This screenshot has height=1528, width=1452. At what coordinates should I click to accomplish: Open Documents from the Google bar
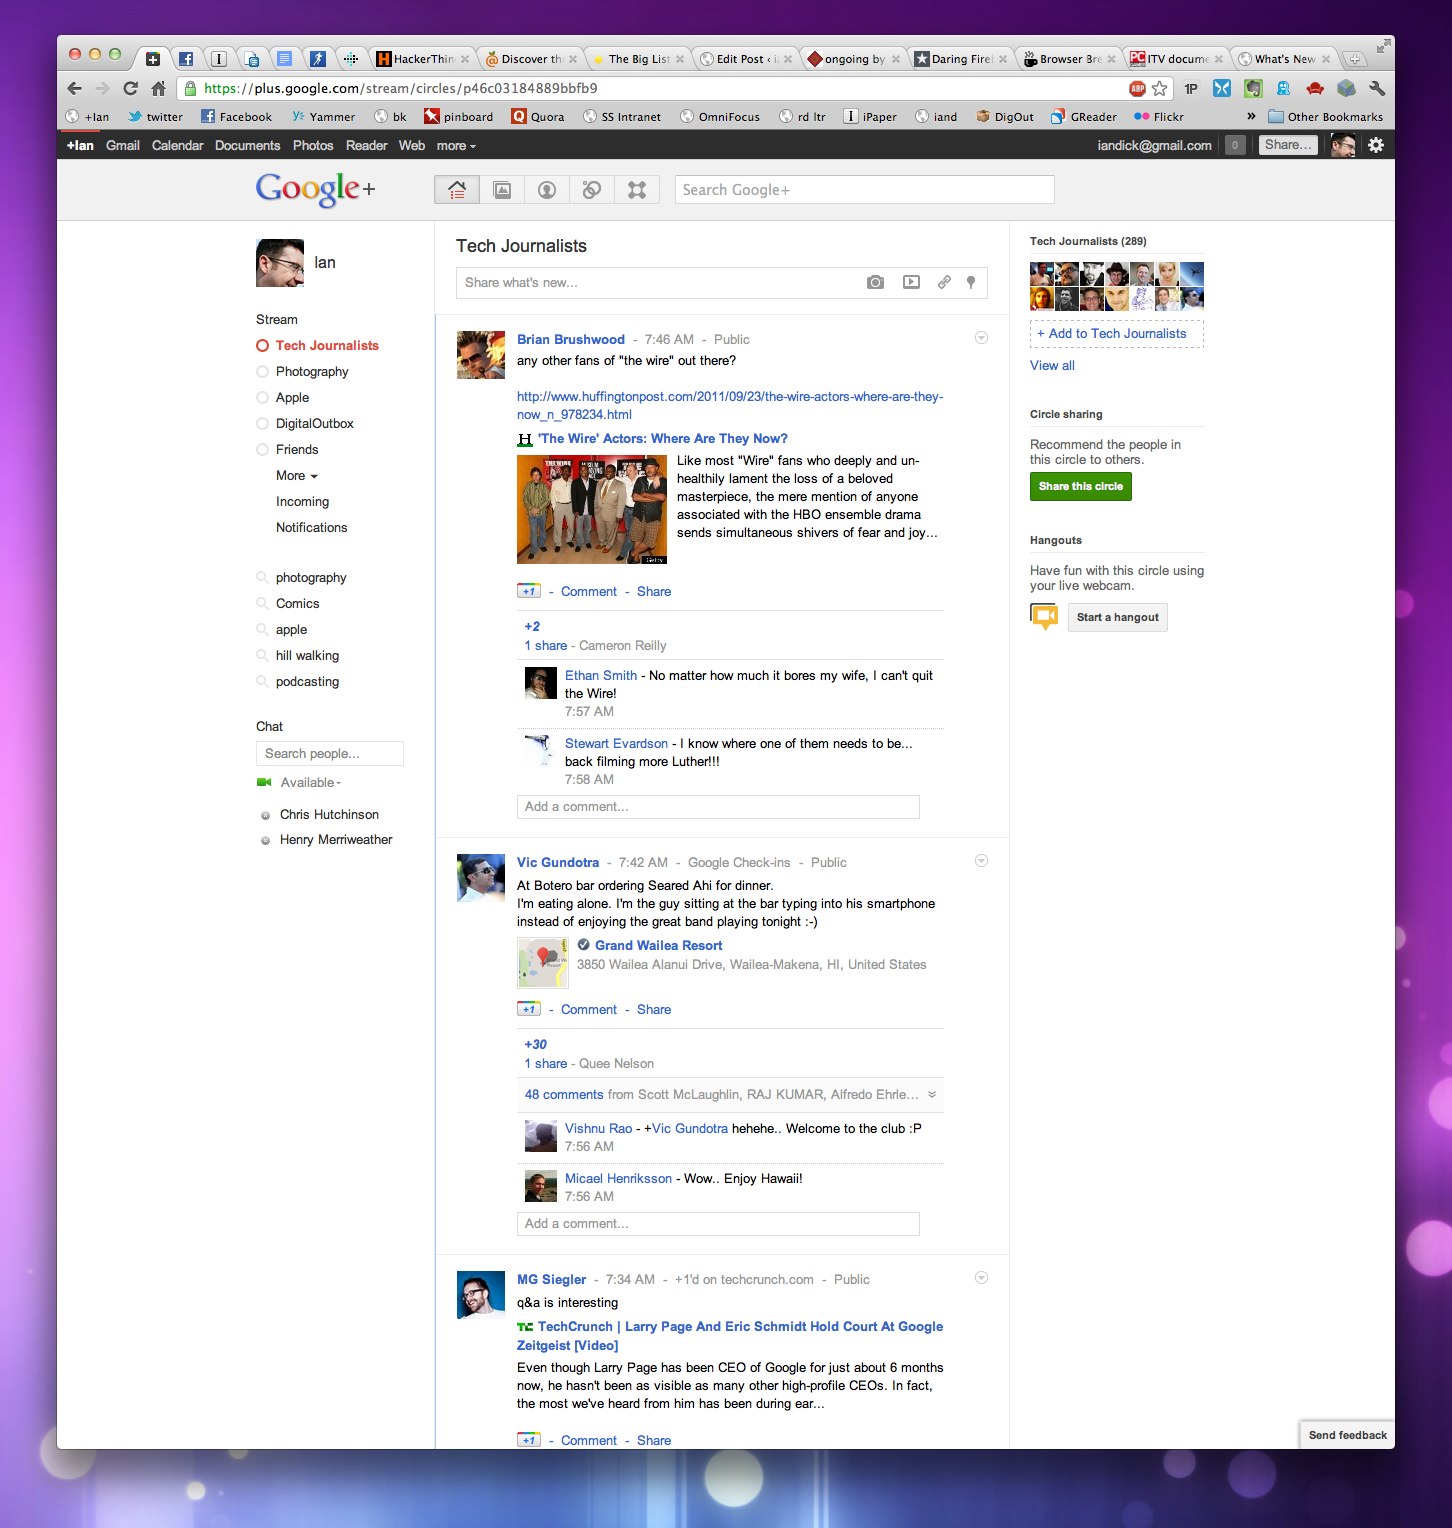click(x=247, y=146)
